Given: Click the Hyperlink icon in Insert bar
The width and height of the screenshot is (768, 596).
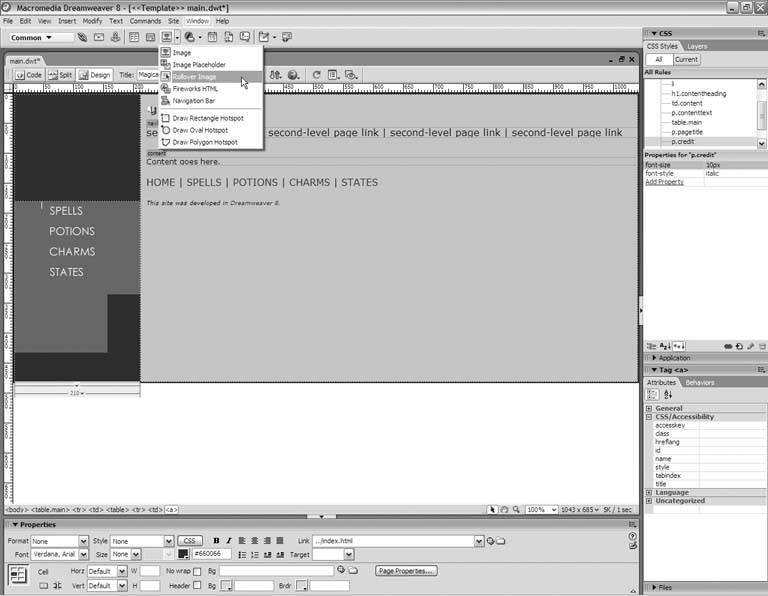Looking at the screenshot, I should point(83,38).
